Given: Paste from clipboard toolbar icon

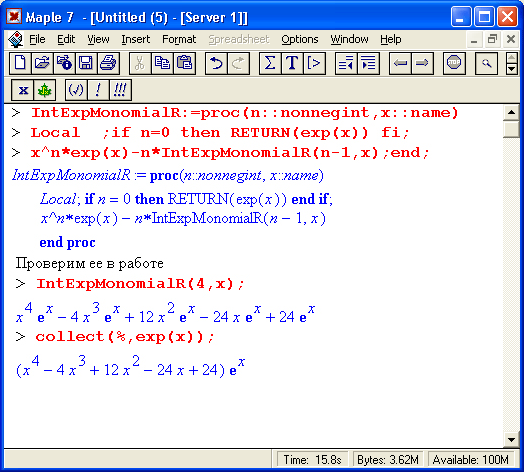Looking at the screenshot, I should [184, 63].
